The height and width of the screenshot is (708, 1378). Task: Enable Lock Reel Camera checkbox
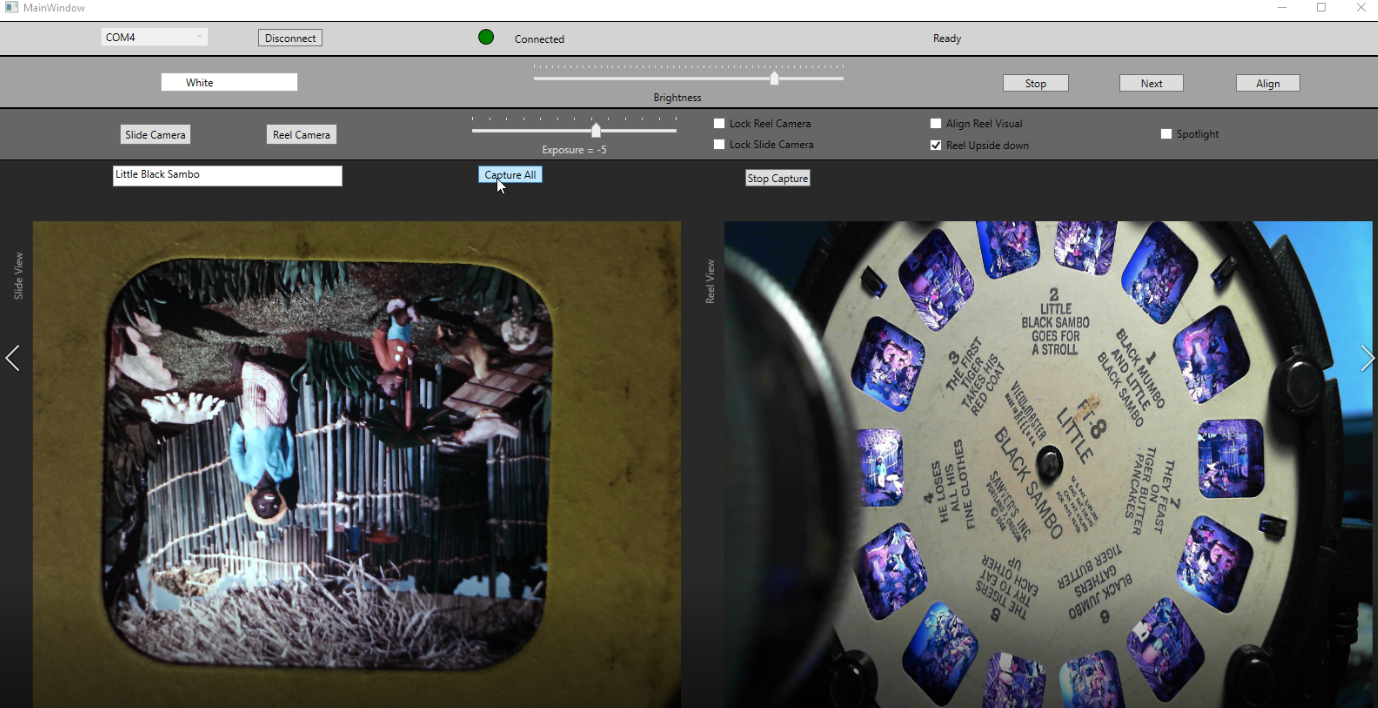click(x=719, y=124)
